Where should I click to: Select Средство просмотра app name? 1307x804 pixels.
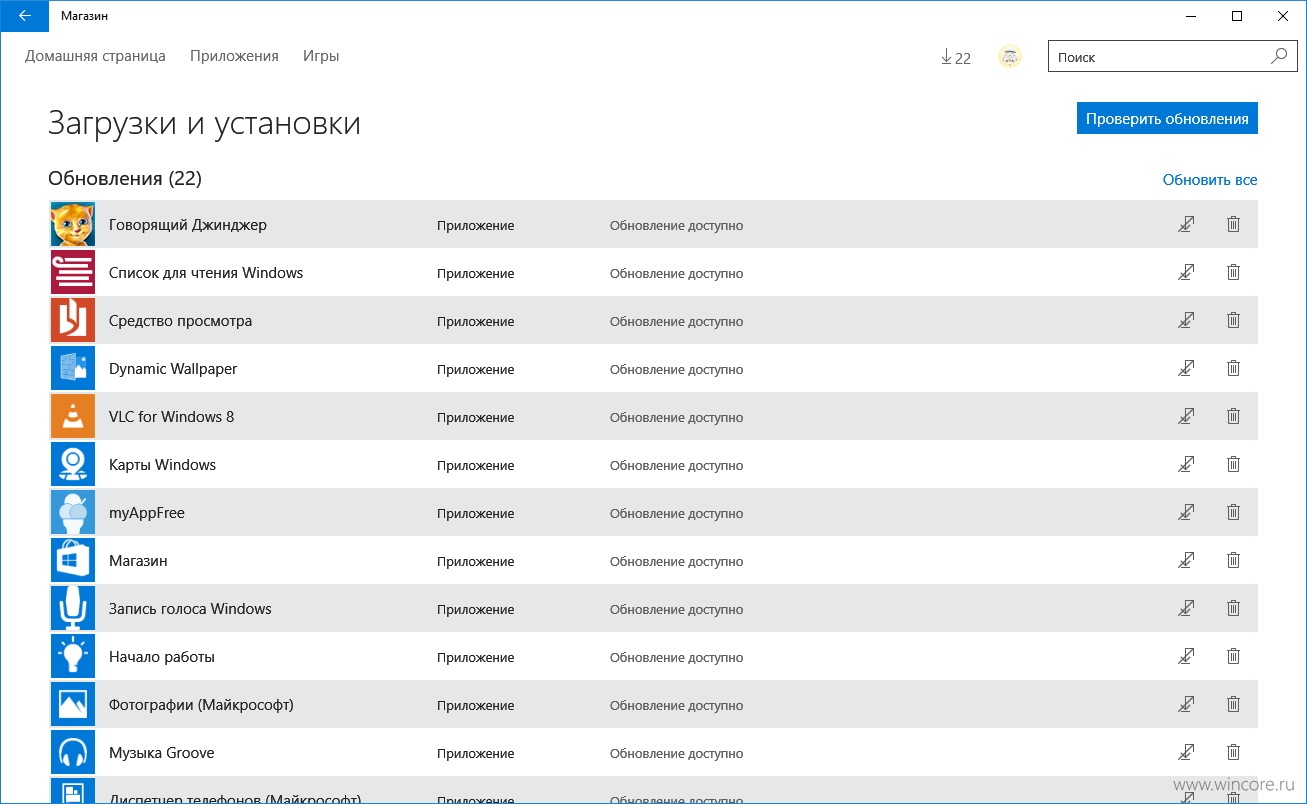(x=180, y=321)
